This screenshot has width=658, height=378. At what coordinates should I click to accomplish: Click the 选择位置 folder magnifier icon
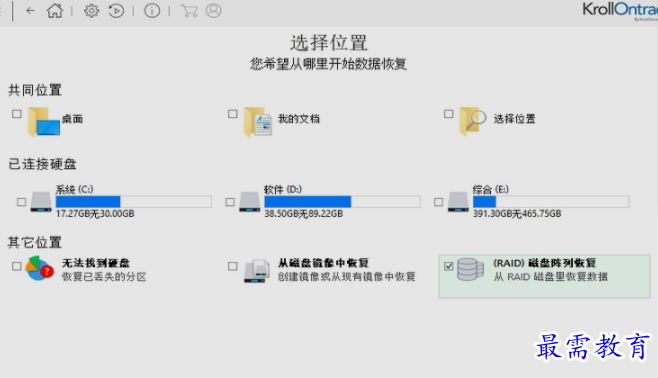click(473, 121)
